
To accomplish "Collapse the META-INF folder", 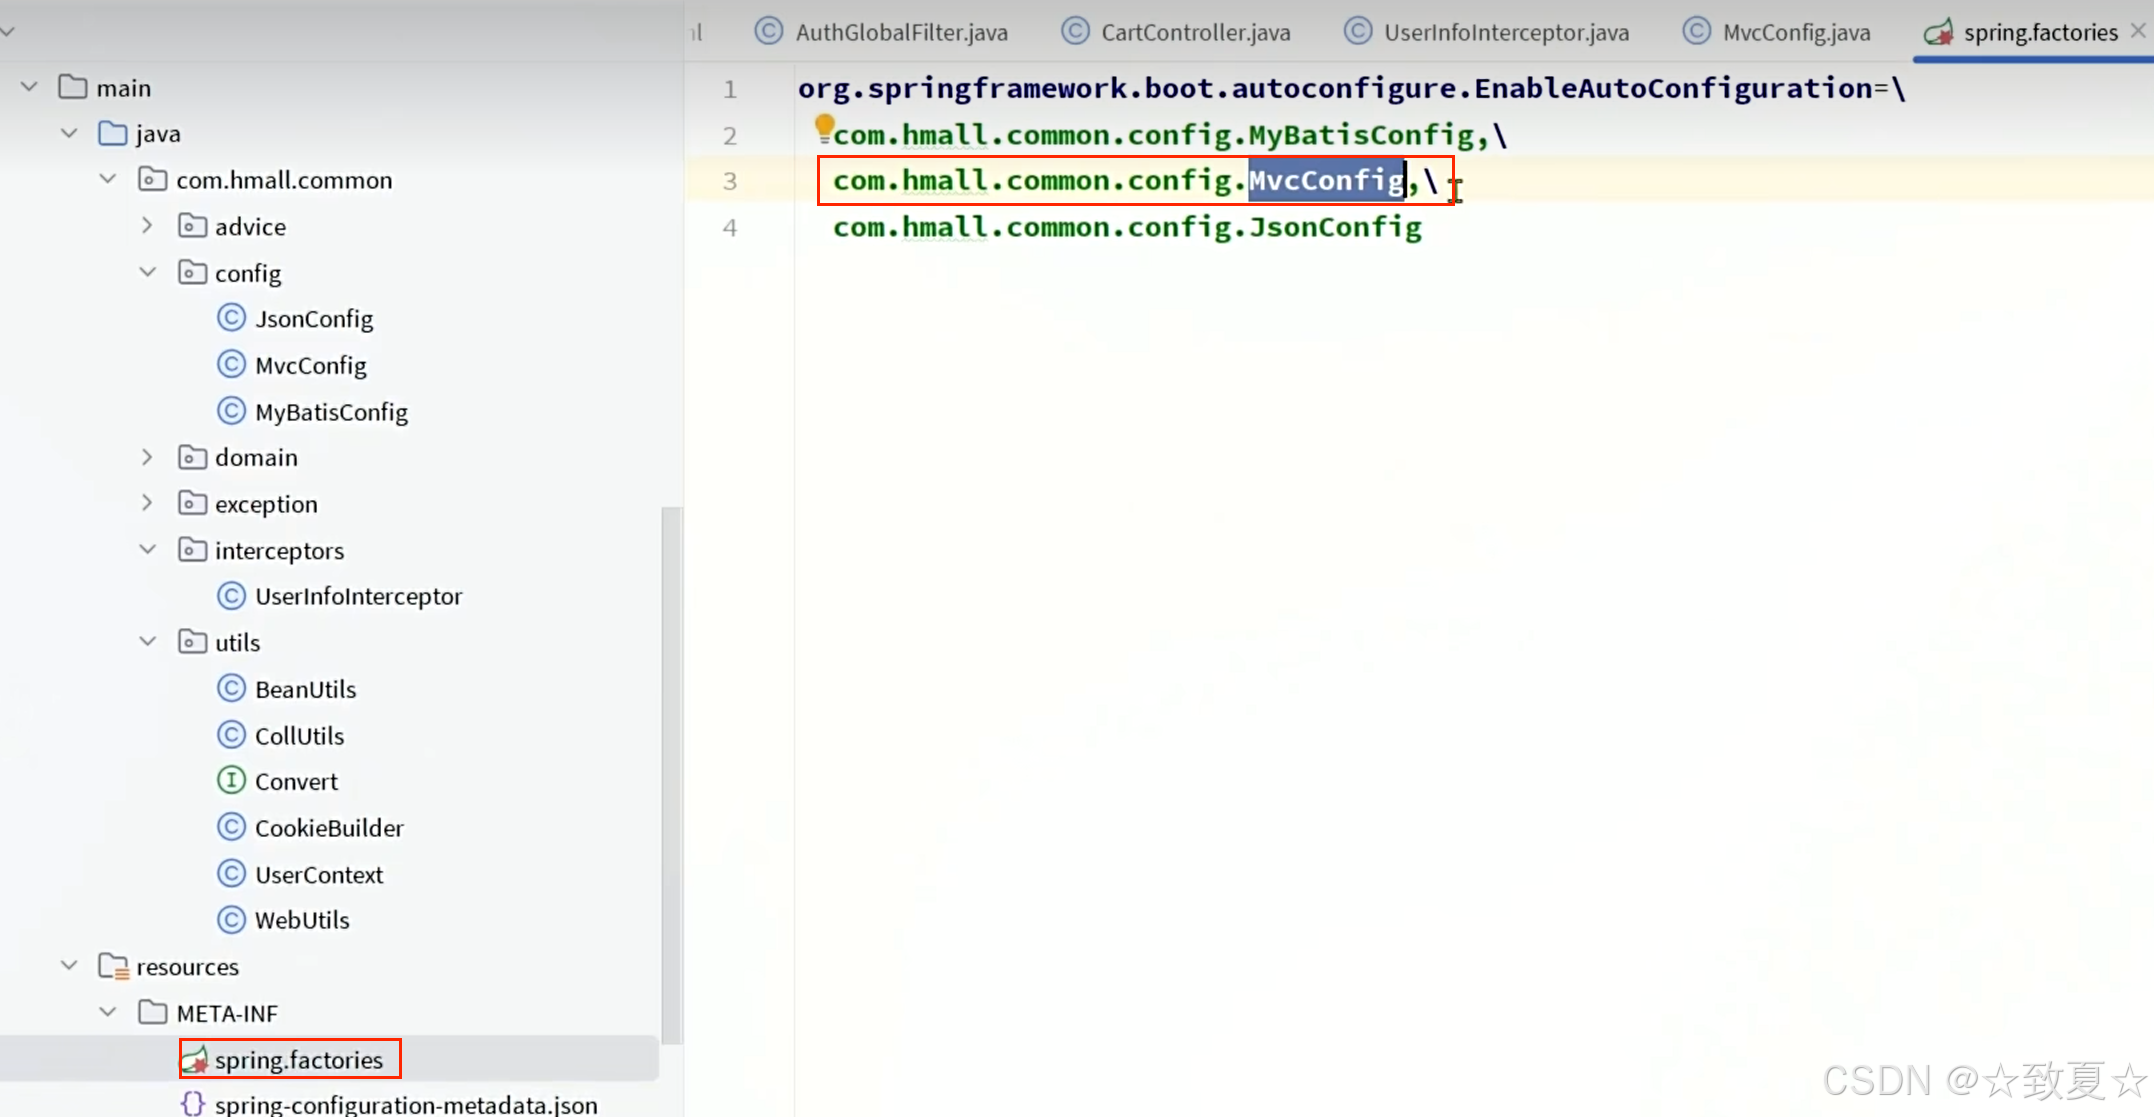I will [x=108, y=1013].
